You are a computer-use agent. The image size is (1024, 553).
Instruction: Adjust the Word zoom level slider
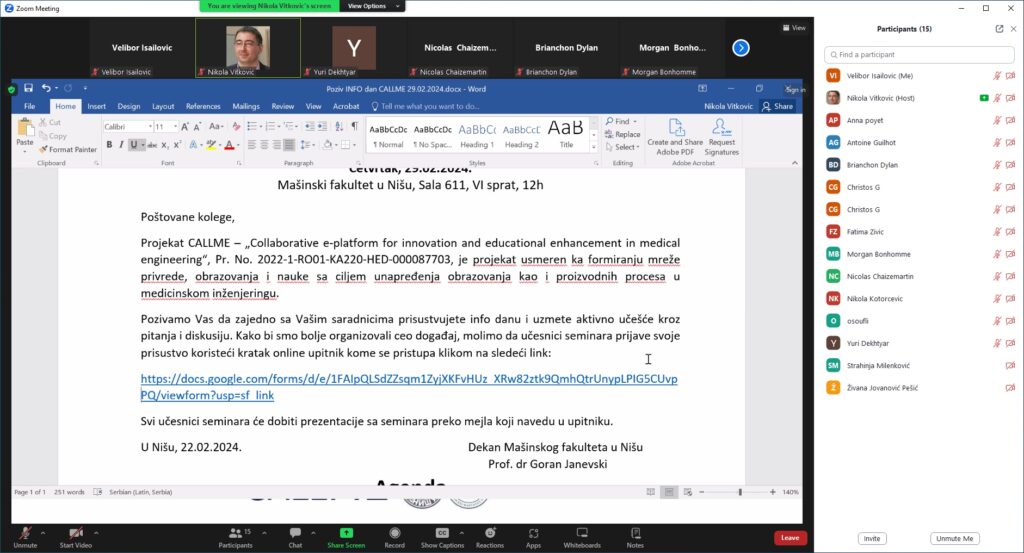[740, 492]
